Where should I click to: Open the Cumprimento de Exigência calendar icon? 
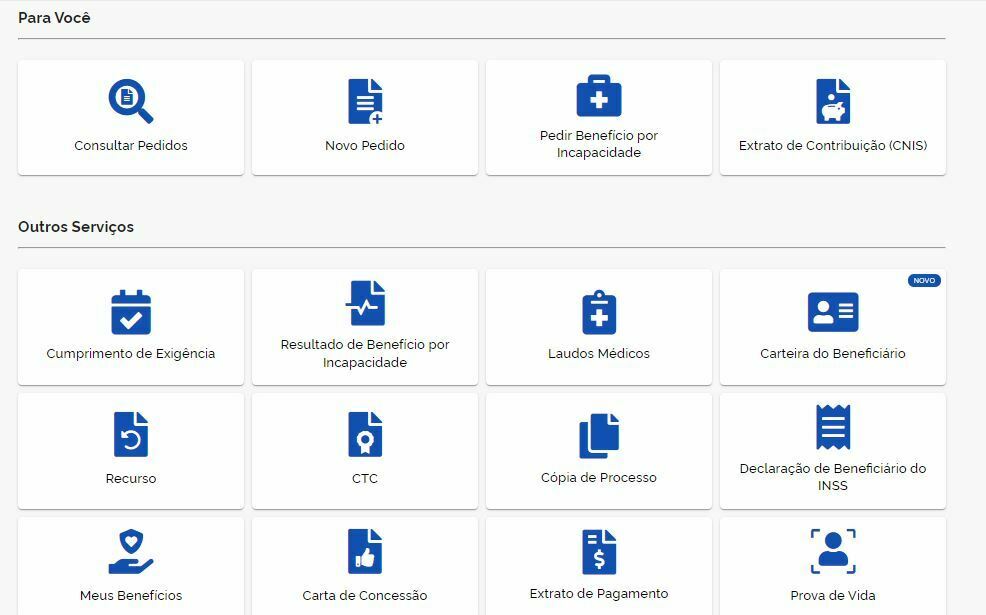tap(131, 311)
